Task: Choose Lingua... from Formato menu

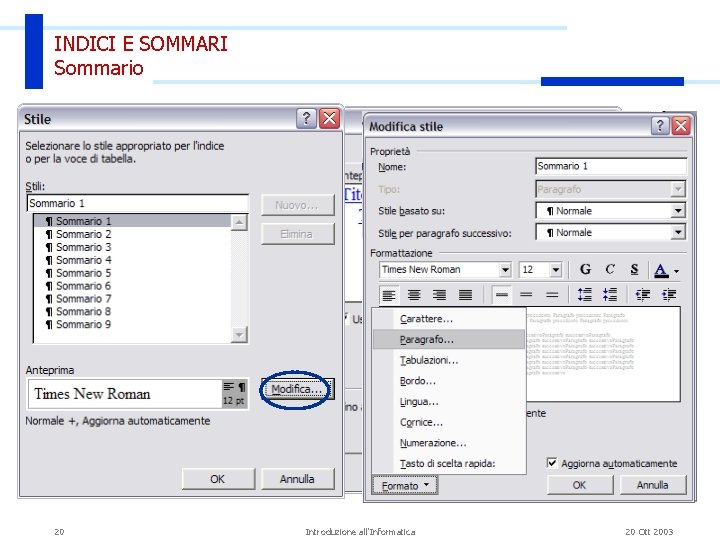Action: [449, 401]
